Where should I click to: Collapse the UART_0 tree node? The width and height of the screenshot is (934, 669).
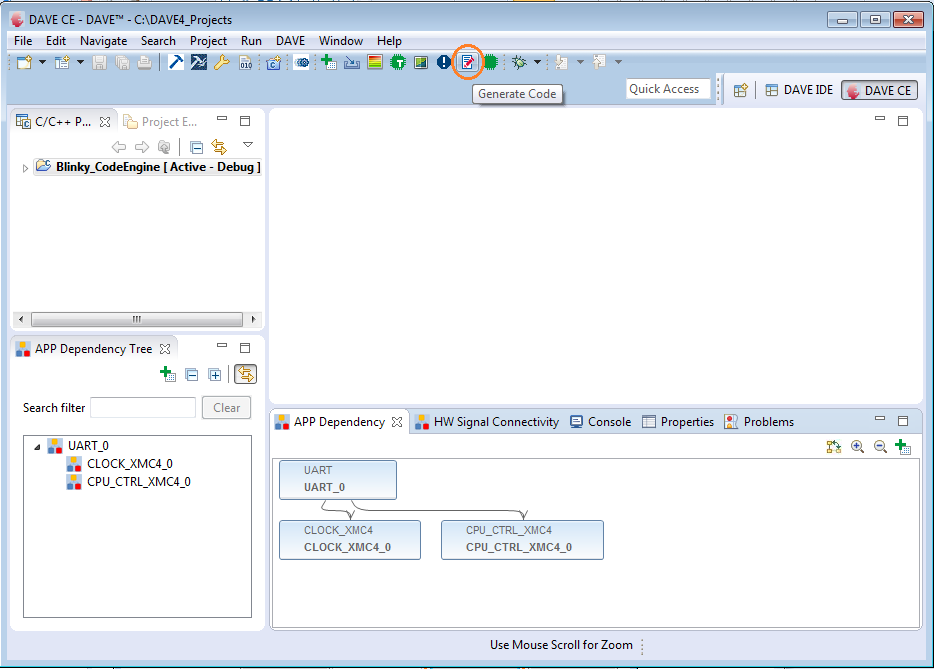point(37,447)
